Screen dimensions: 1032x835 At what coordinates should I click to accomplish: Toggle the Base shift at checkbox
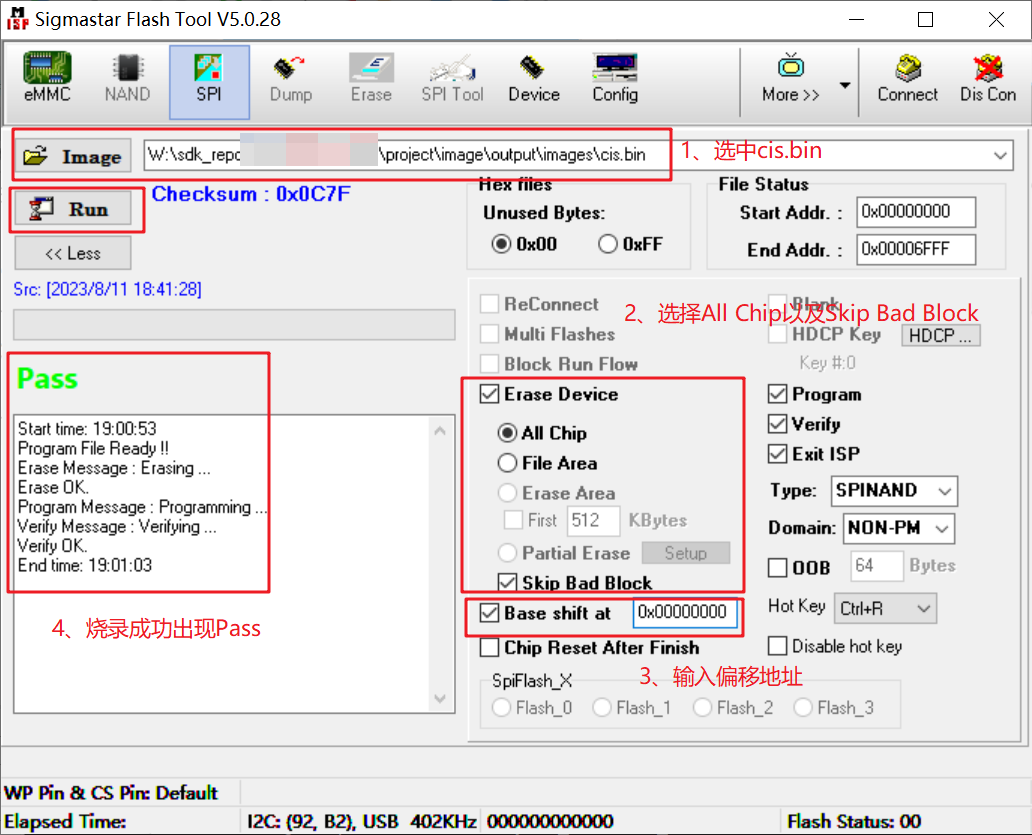point(489,613)
